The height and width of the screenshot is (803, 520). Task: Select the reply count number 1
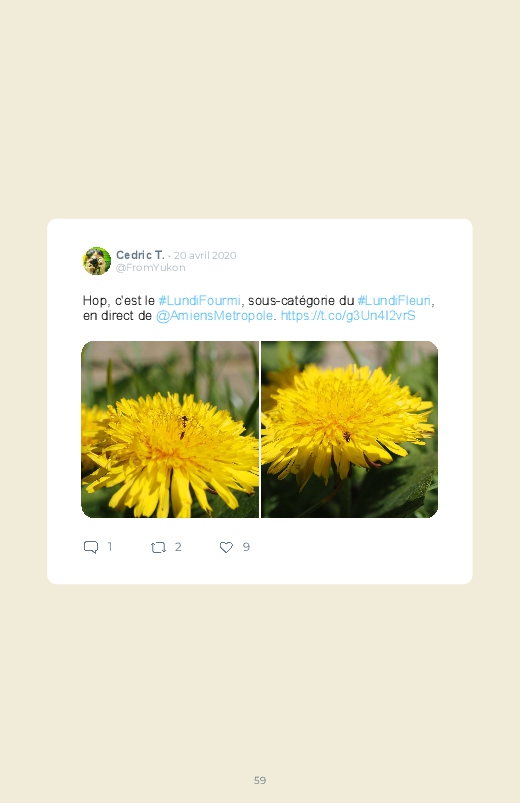110,547
